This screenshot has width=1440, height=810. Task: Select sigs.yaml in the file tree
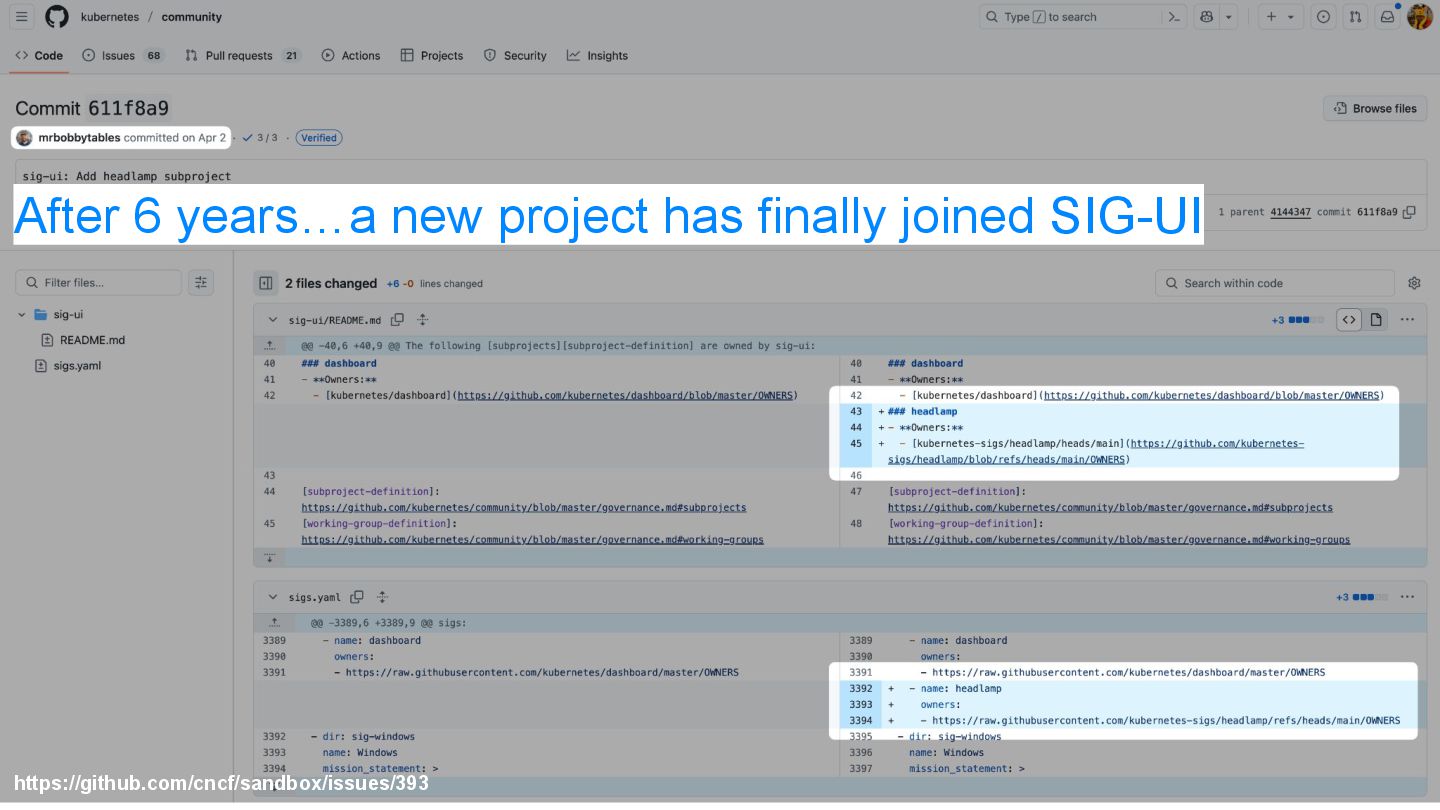pyautogui.click(x=77, y=366)
